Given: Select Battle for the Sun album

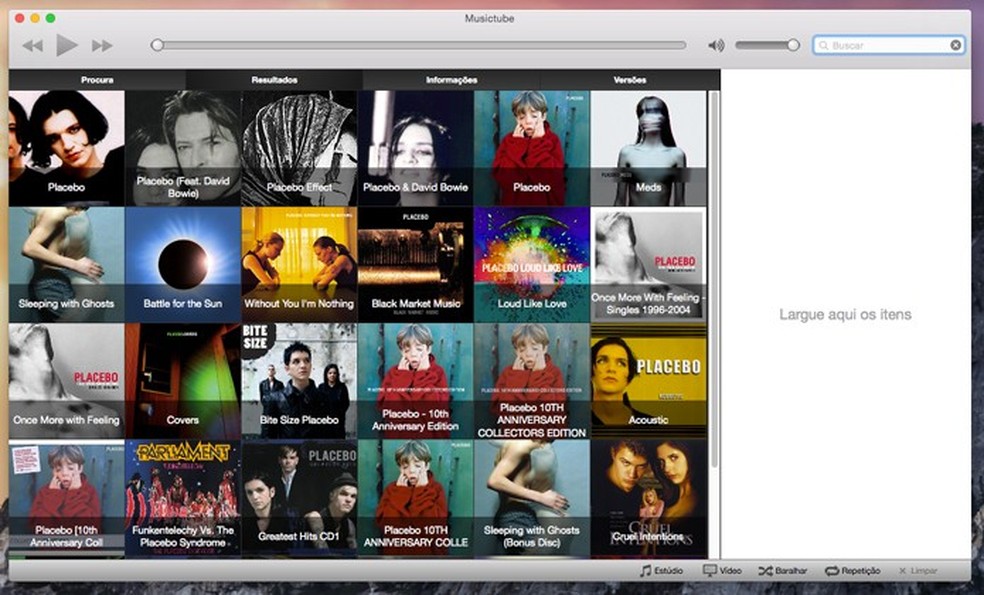Looking at the screenshot, I should (183, 265).
